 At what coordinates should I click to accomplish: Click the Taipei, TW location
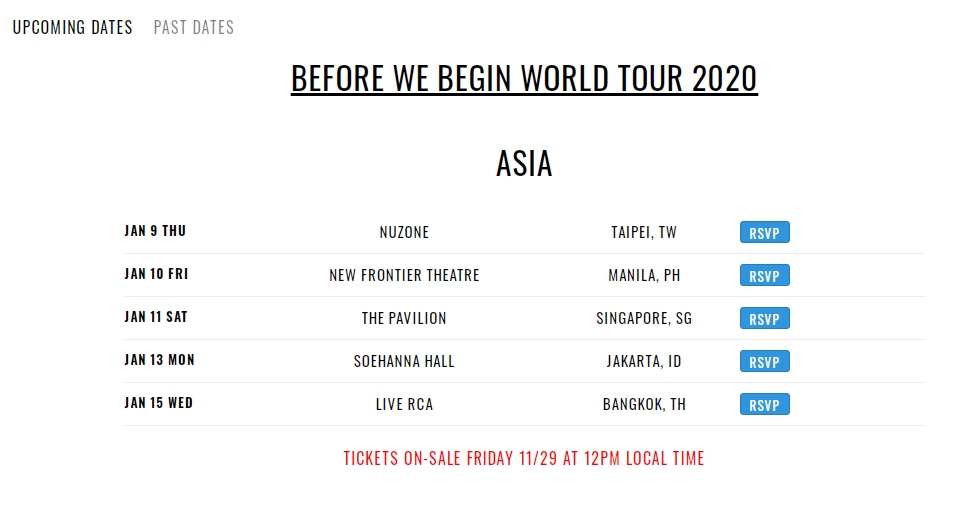coord(644,232)
